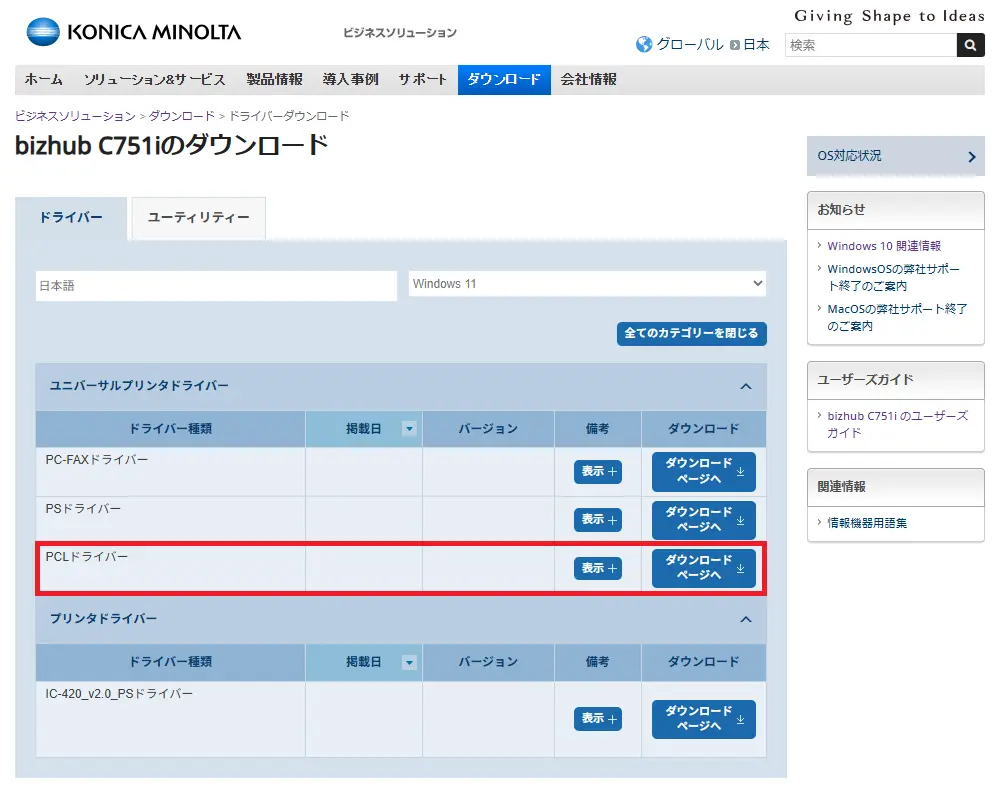Go to PCLドライバー download page
Viewport: 1000px width, 793px height.
point(703,568)
